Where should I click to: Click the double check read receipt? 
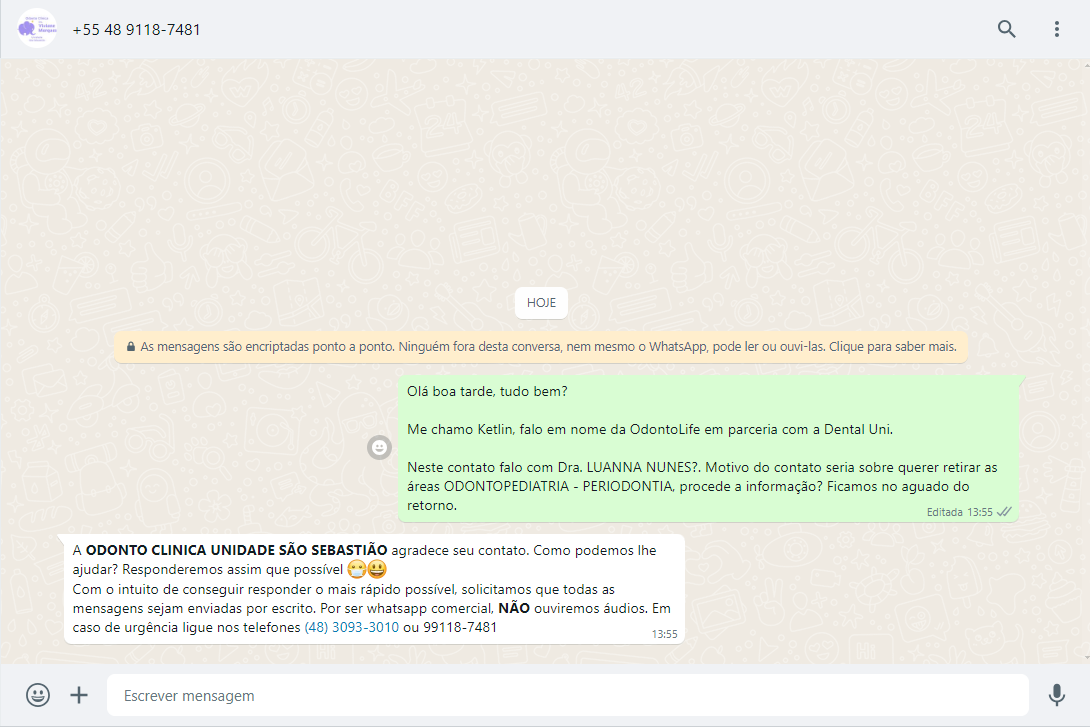coord(1004,512)
